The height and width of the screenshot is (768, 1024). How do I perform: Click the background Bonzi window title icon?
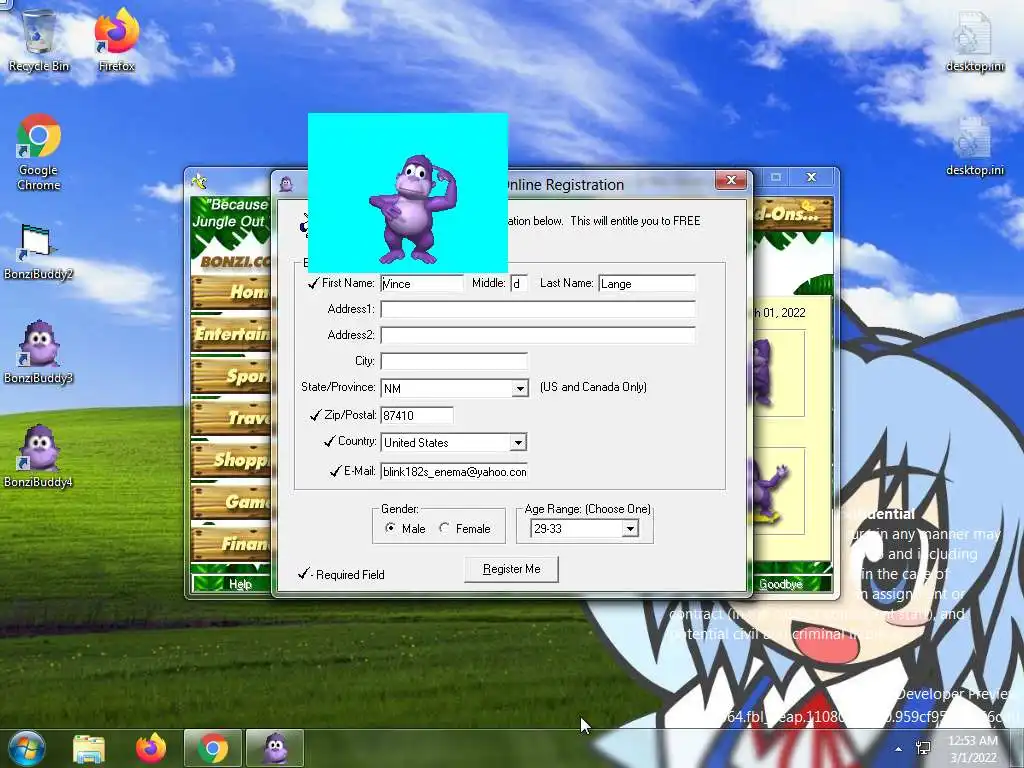click(x=199, y=181)
